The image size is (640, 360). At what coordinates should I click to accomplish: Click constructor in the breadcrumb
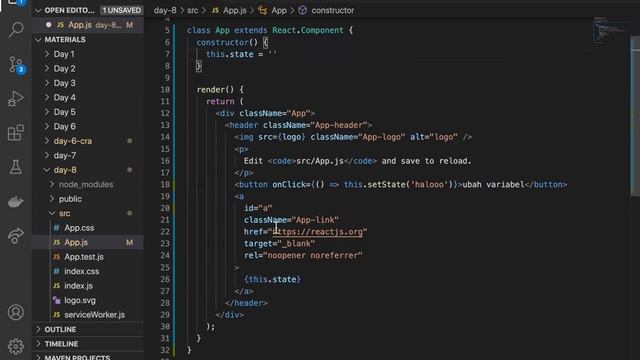pyautogui.click(x=332, y=10)
